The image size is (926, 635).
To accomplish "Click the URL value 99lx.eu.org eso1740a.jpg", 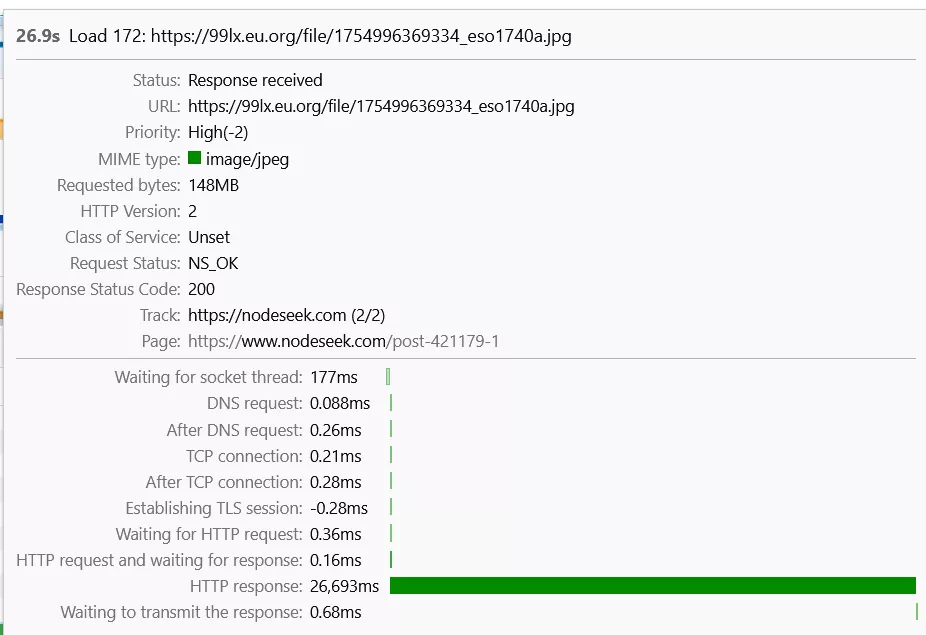I will 381,106.
